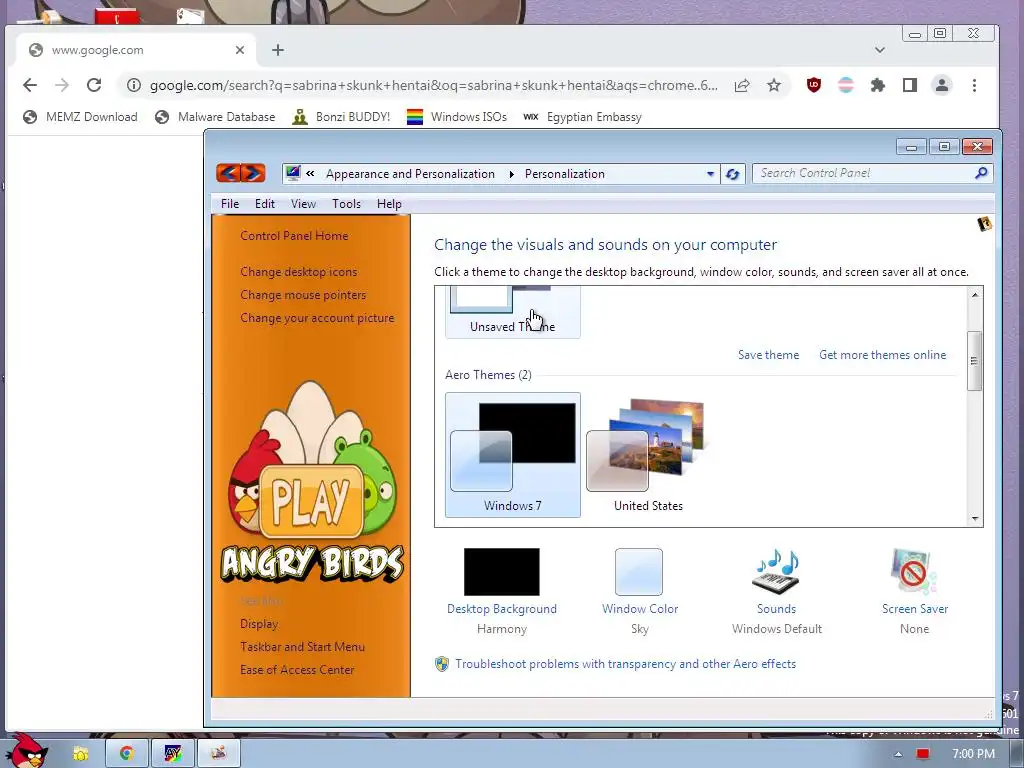Open Troubleshoot problems with transparency link
The height and width of the screenshot is (768, 1024).
click(626, 664)
